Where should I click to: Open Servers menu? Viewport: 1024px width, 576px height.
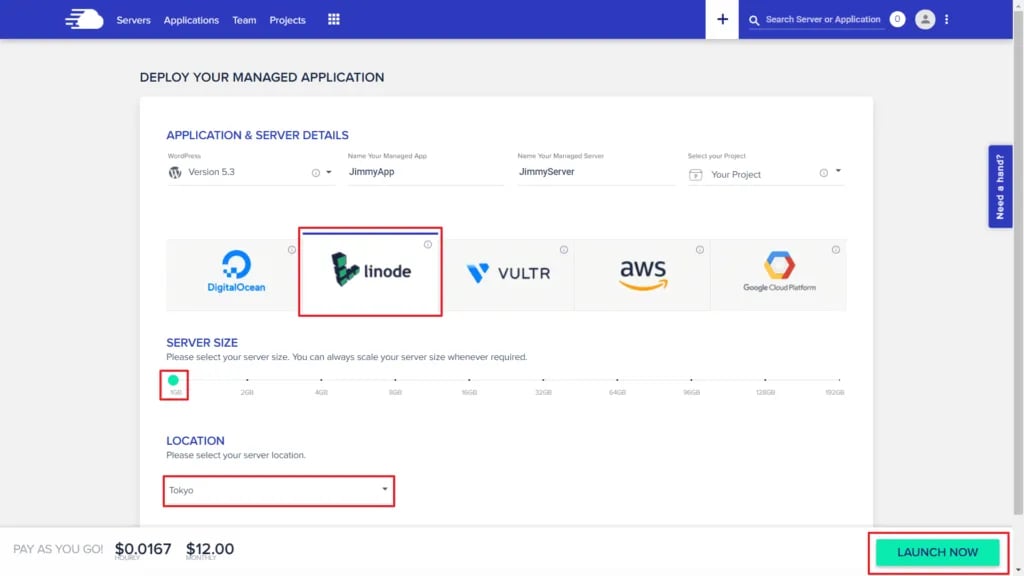[133, 20]
